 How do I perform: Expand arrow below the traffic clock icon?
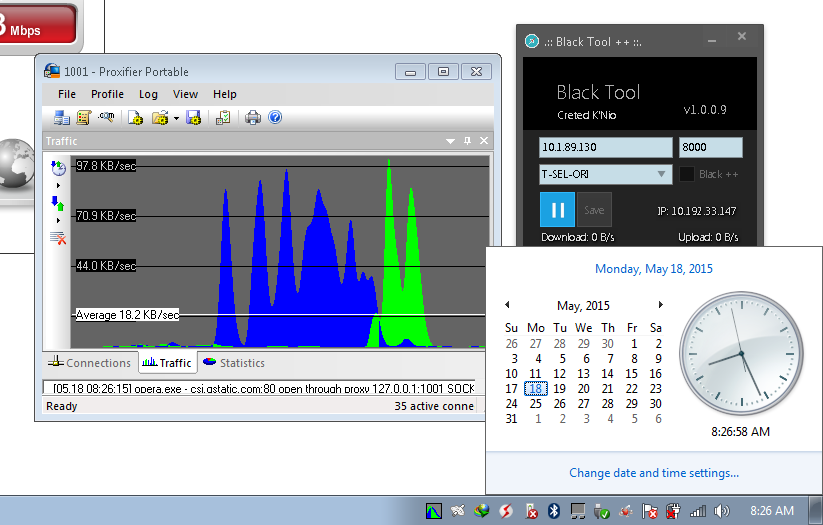58,185
